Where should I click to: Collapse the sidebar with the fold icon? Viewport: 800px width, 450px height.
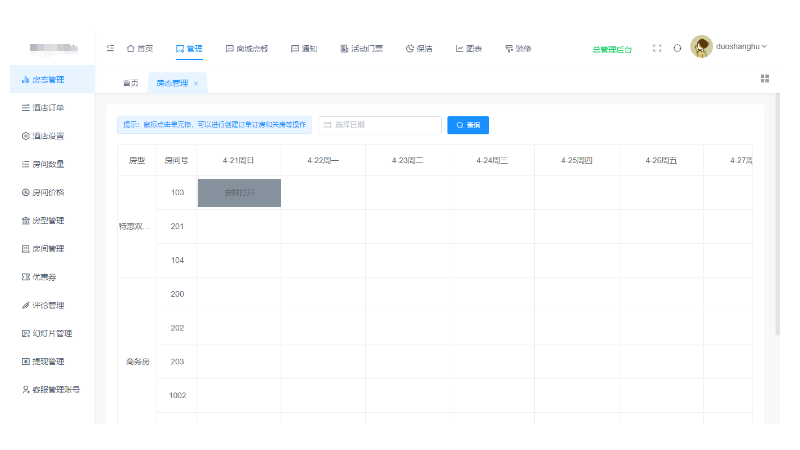(x=110, y=48)
